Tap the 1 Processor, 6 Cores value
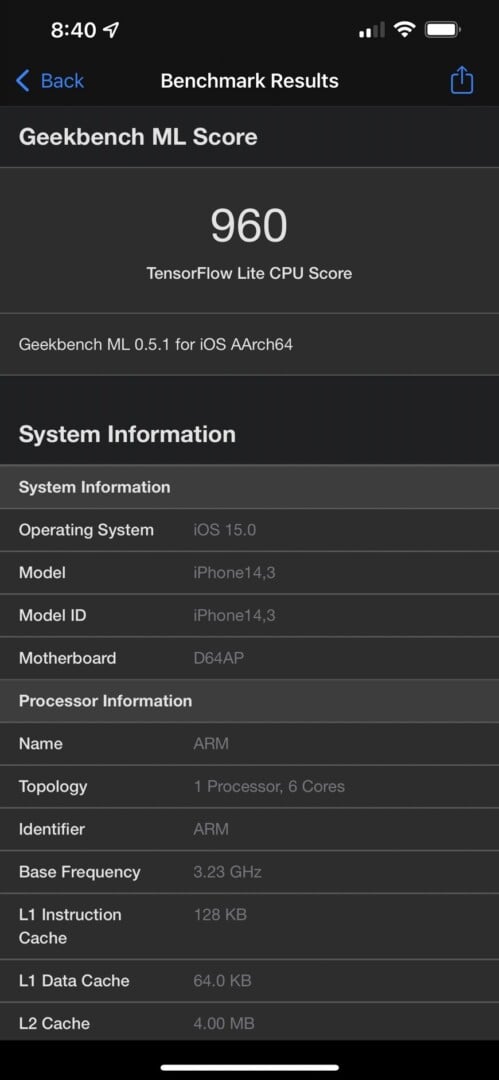Viewport: 499px width, 1080px height. coord(269,786)
